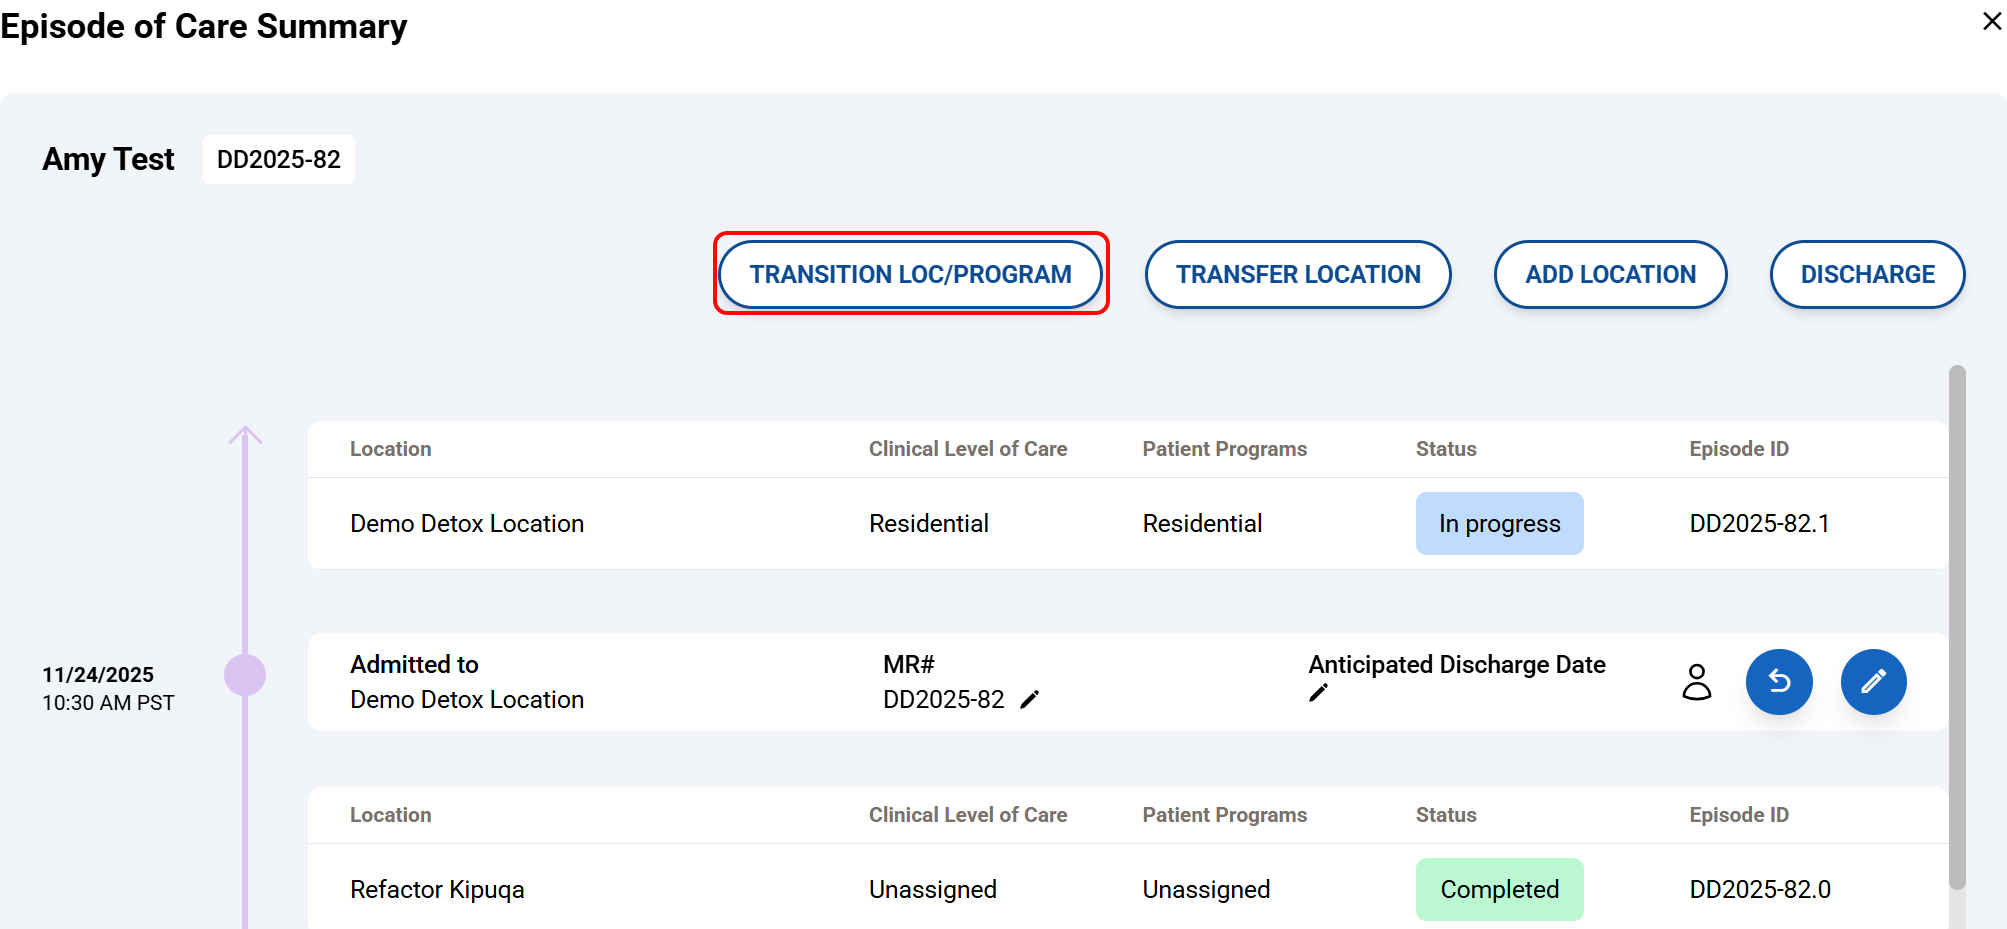
Task: Click the timeline marker for 11/24/2025
Action: point(245,675)
